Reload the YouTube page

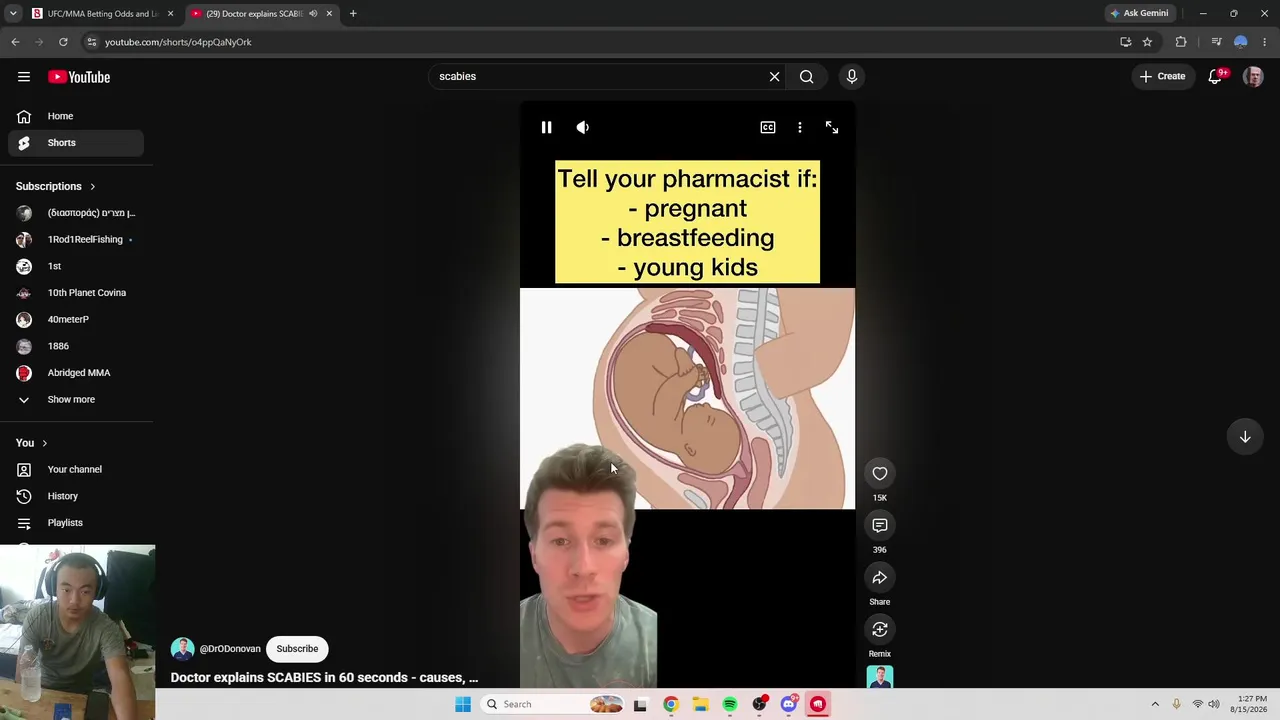[x=63, y=42]
